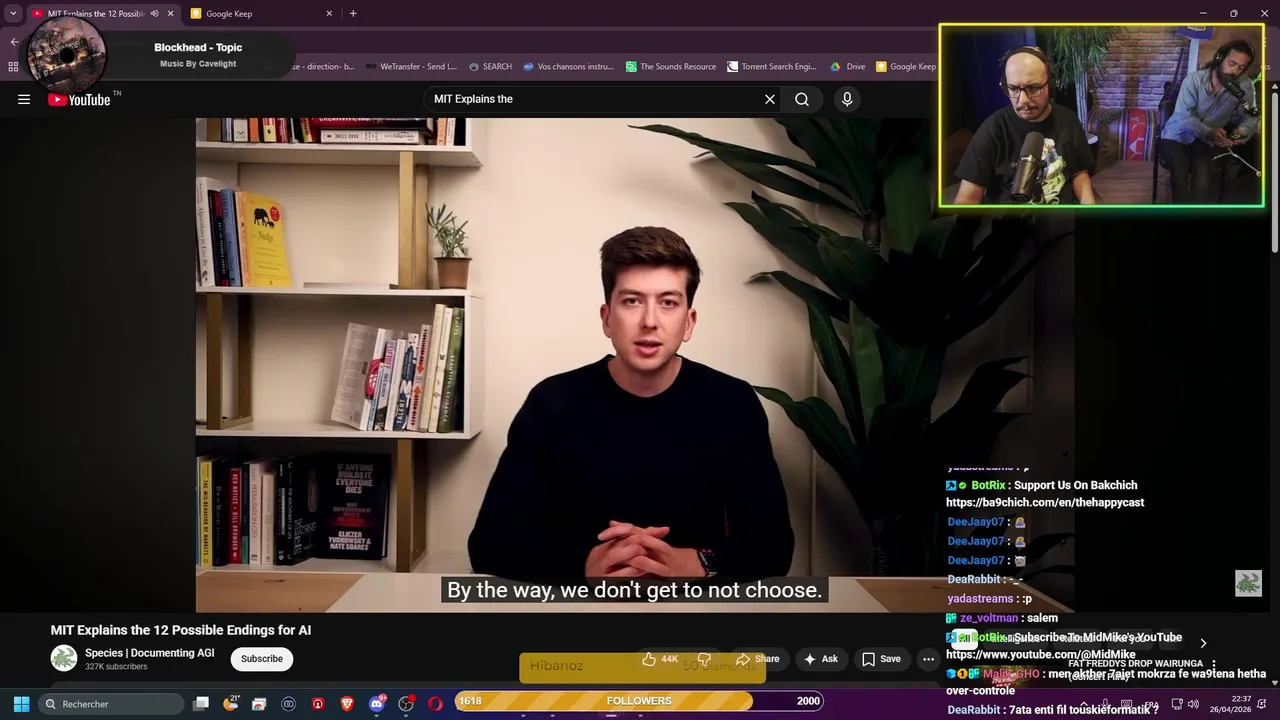The image size is (1280, 720).
Task: Open more actions ellipsis under the video
Action: pos(928,659)
